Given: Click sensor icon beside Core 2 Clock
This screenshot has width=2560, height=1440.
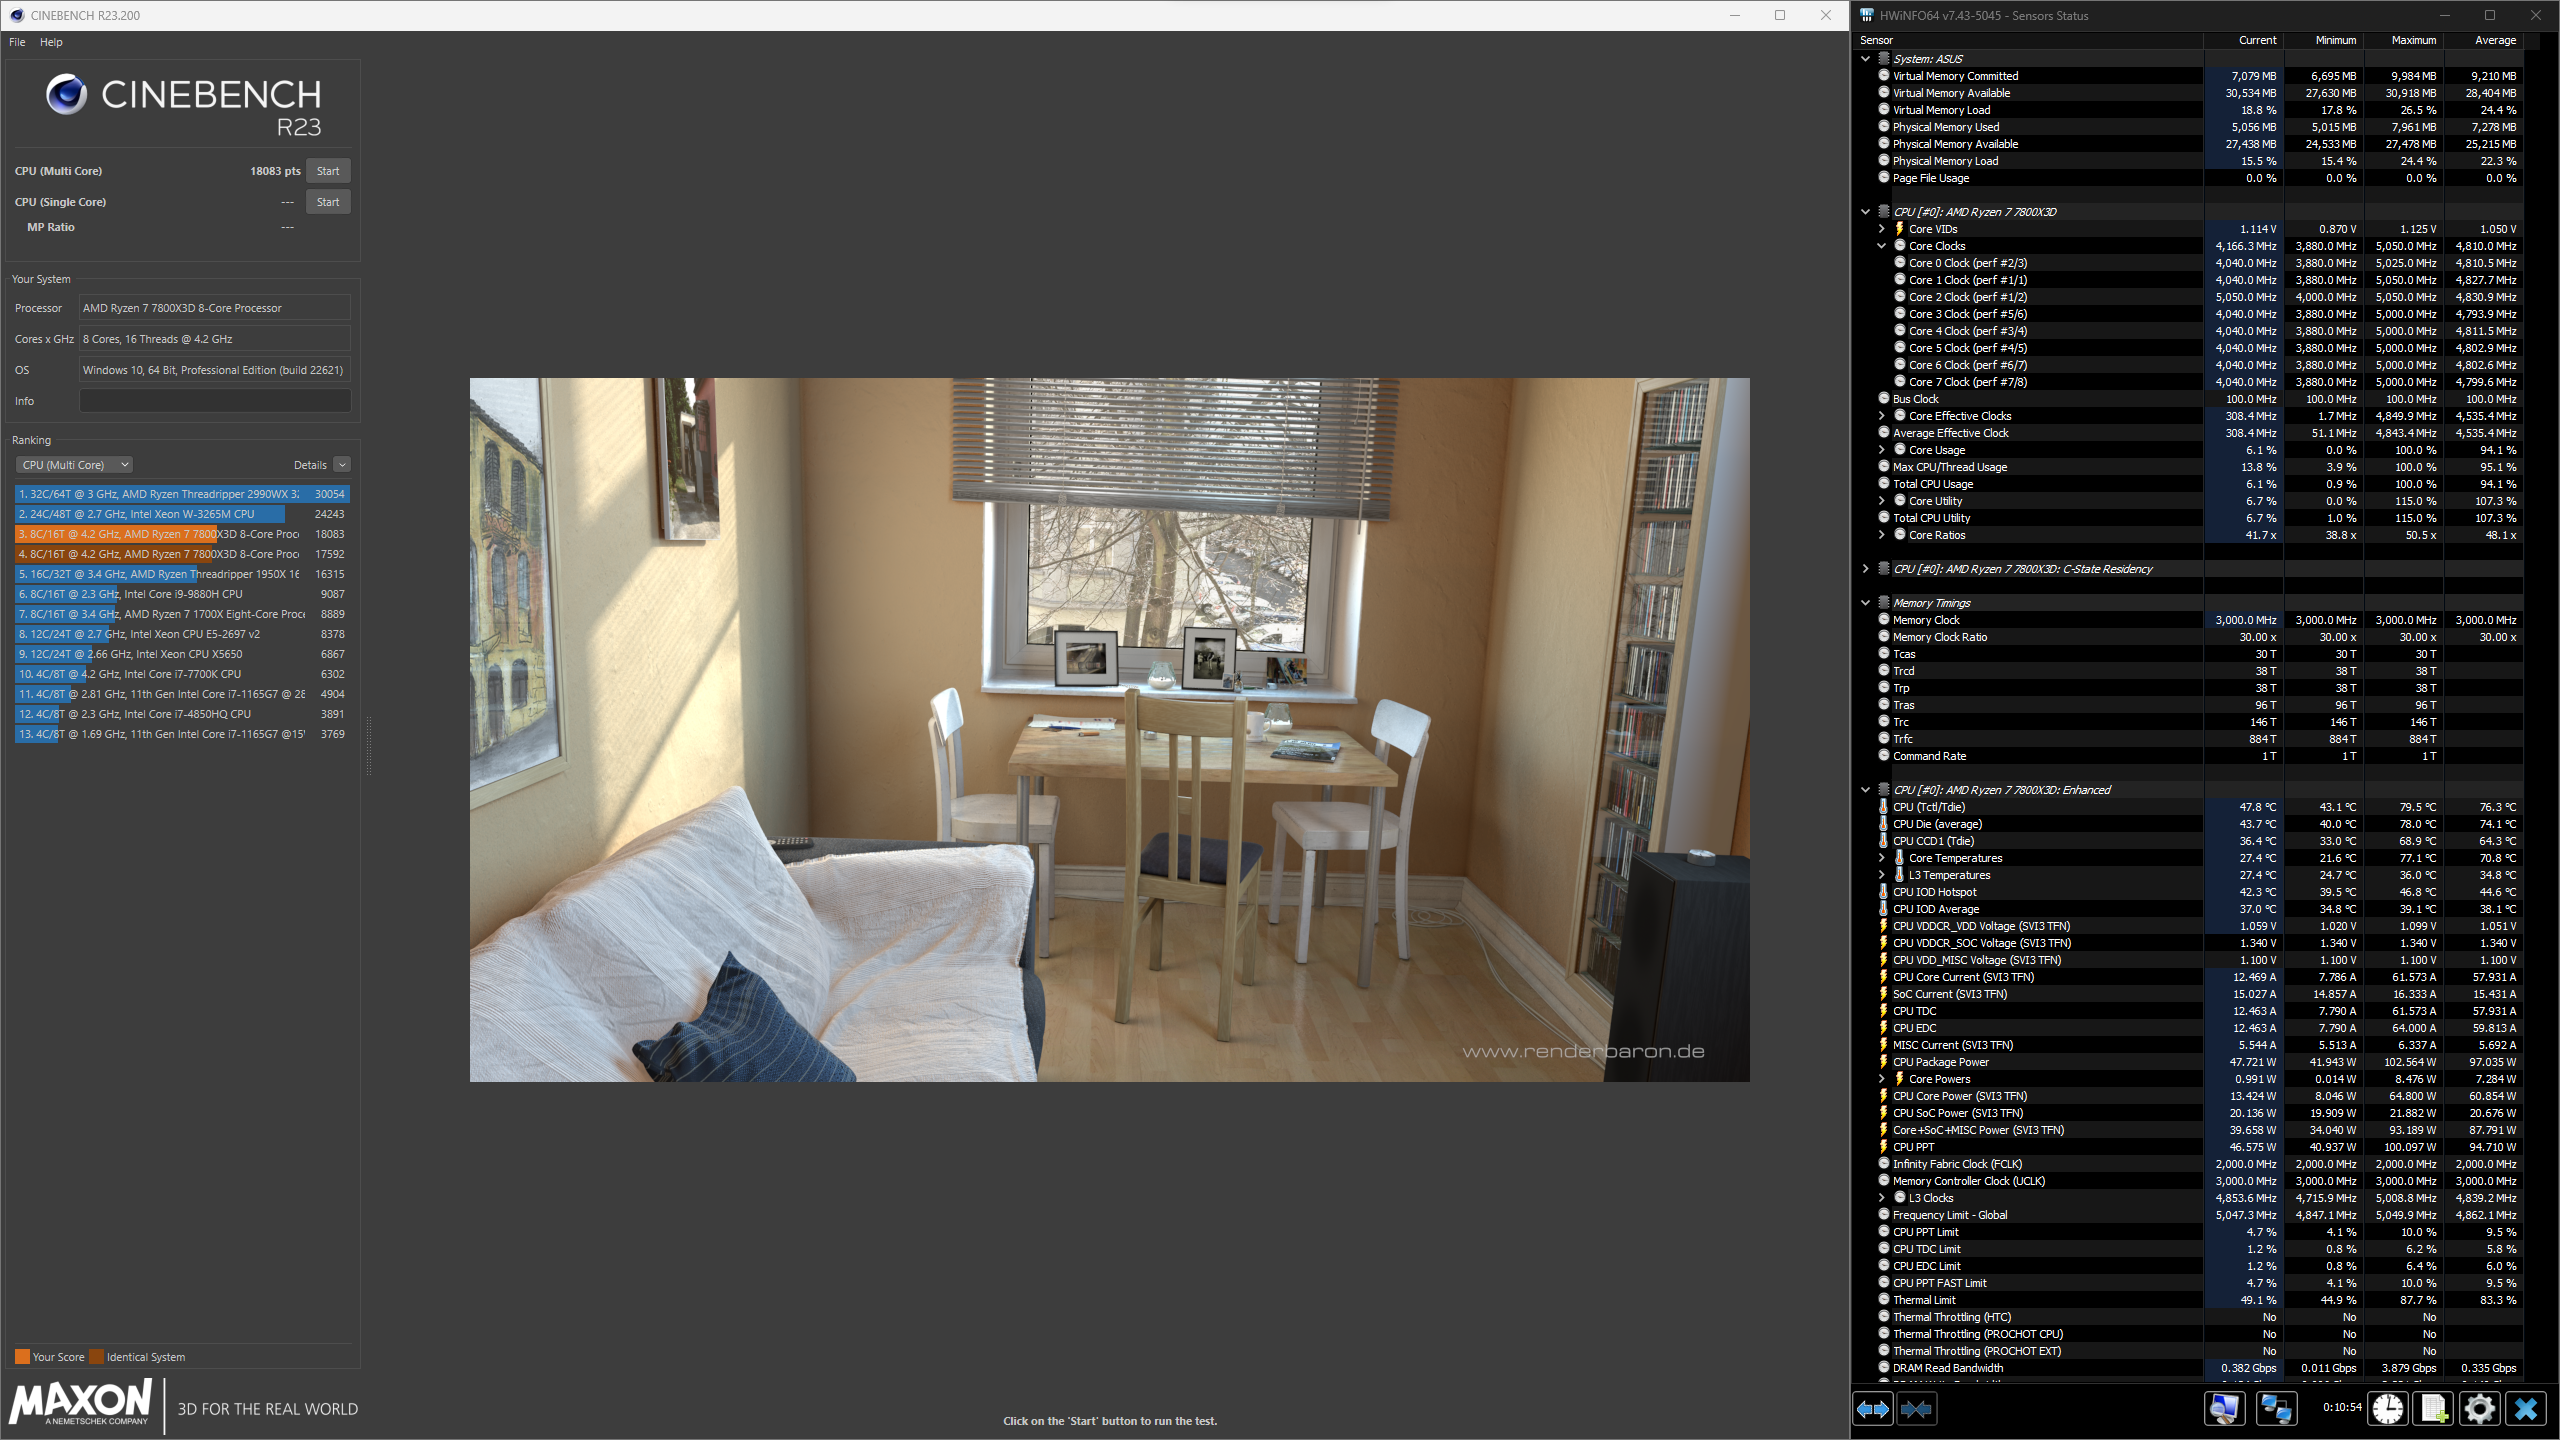Looking at the screenshot, I should click(x=1900, y=297).
